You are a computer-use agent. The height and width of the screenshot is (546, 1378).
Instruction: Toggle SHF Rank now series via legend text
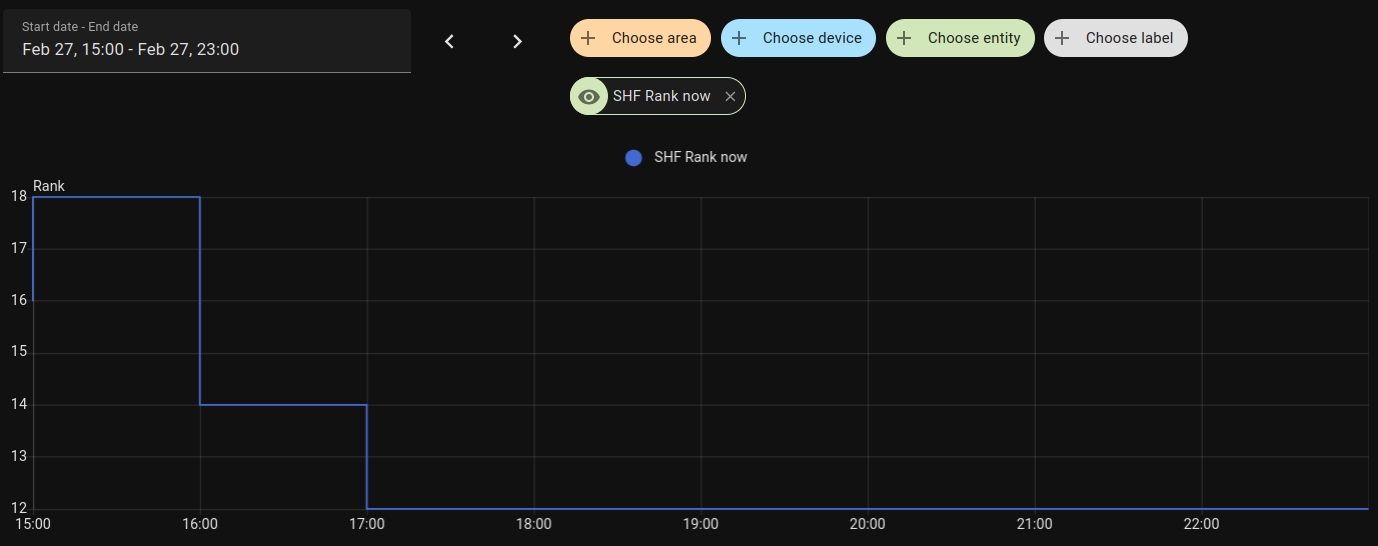coord(700,157)
